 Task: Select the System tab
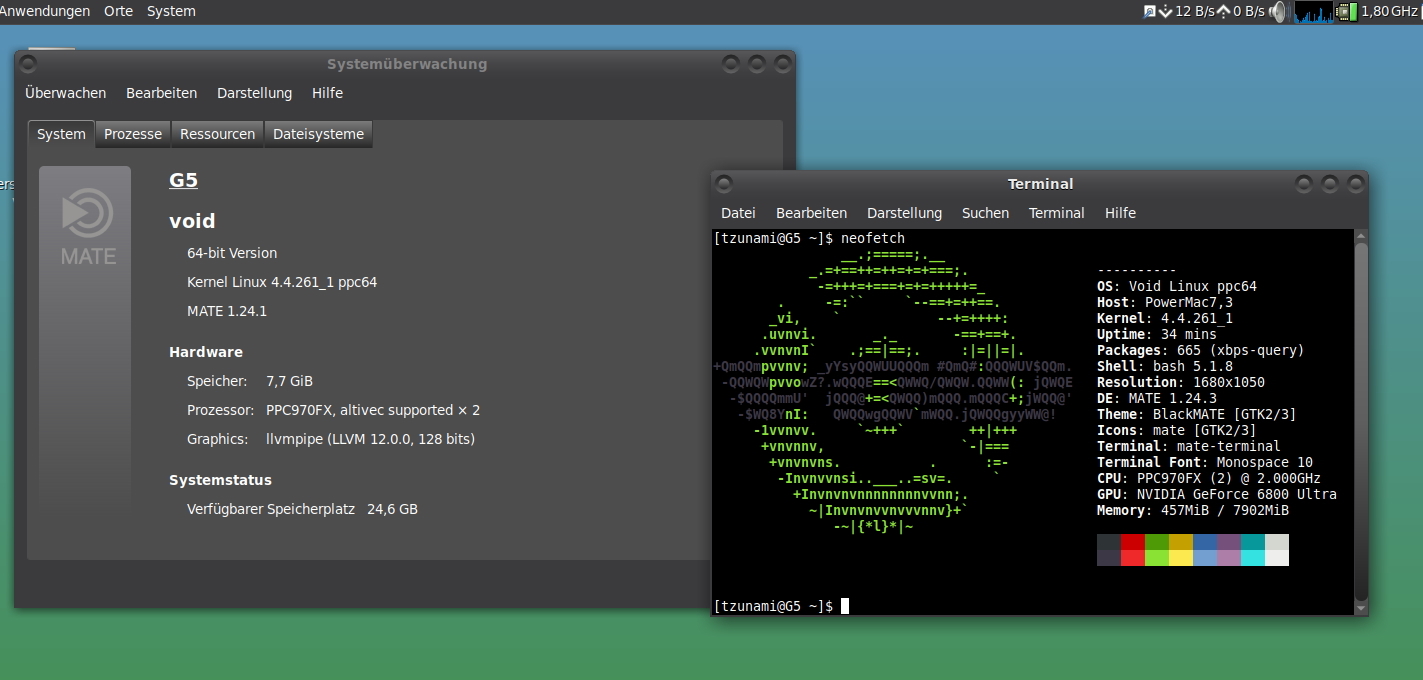tap(61, 134)
